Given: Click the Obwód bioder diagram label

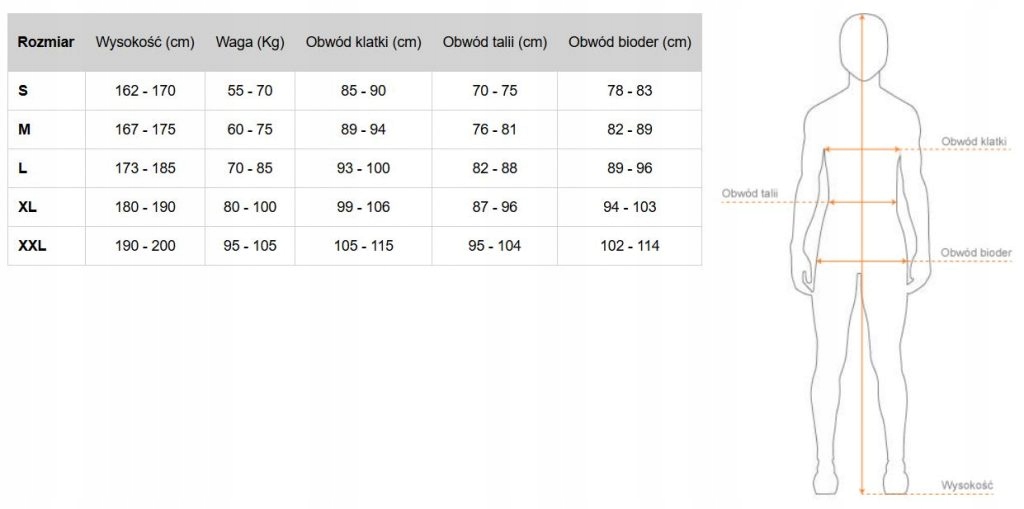Looking at the screenshot, I should point(976,252).
